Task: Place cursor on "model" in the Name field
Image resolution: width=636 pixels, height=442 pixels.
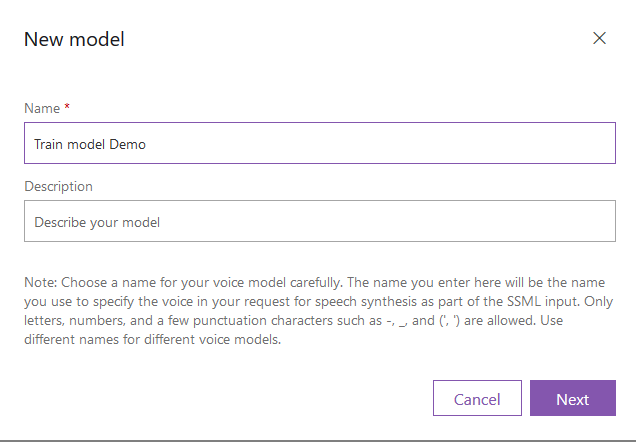Action: point(86,144)
